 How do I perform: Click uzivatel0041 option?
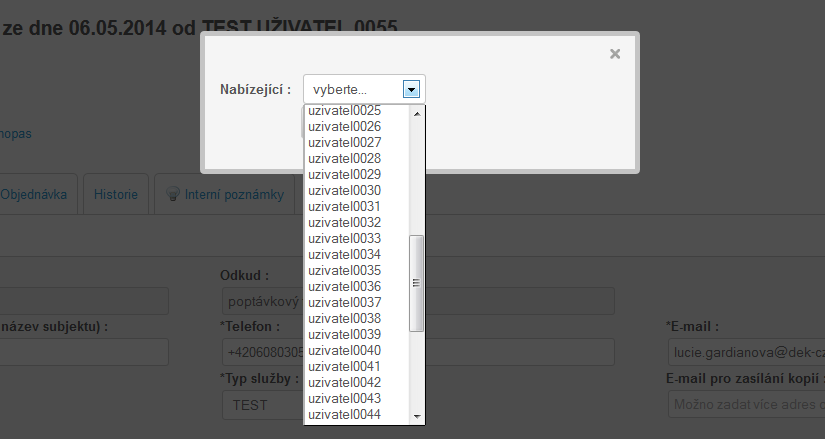(357, 366)
